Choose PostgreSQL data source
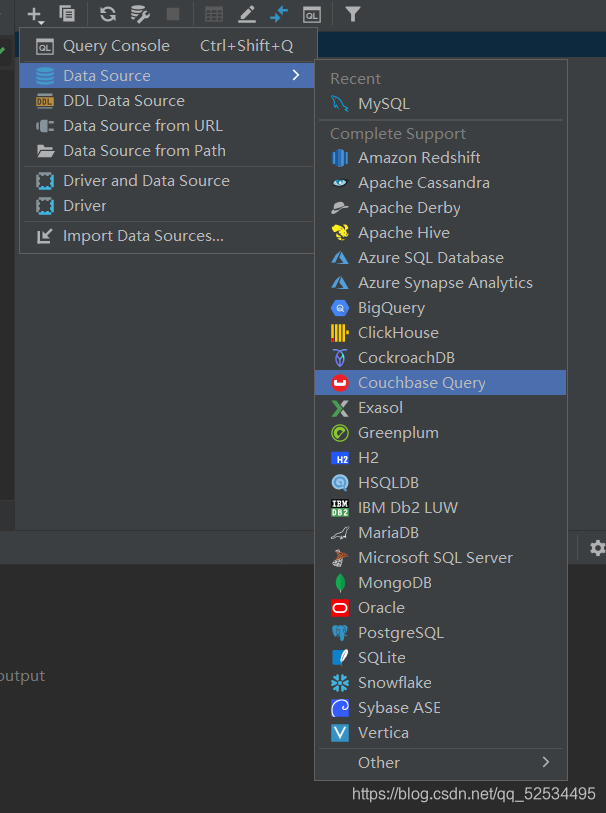The width and height of the screenshot is (606, 813). coord(441,633)
